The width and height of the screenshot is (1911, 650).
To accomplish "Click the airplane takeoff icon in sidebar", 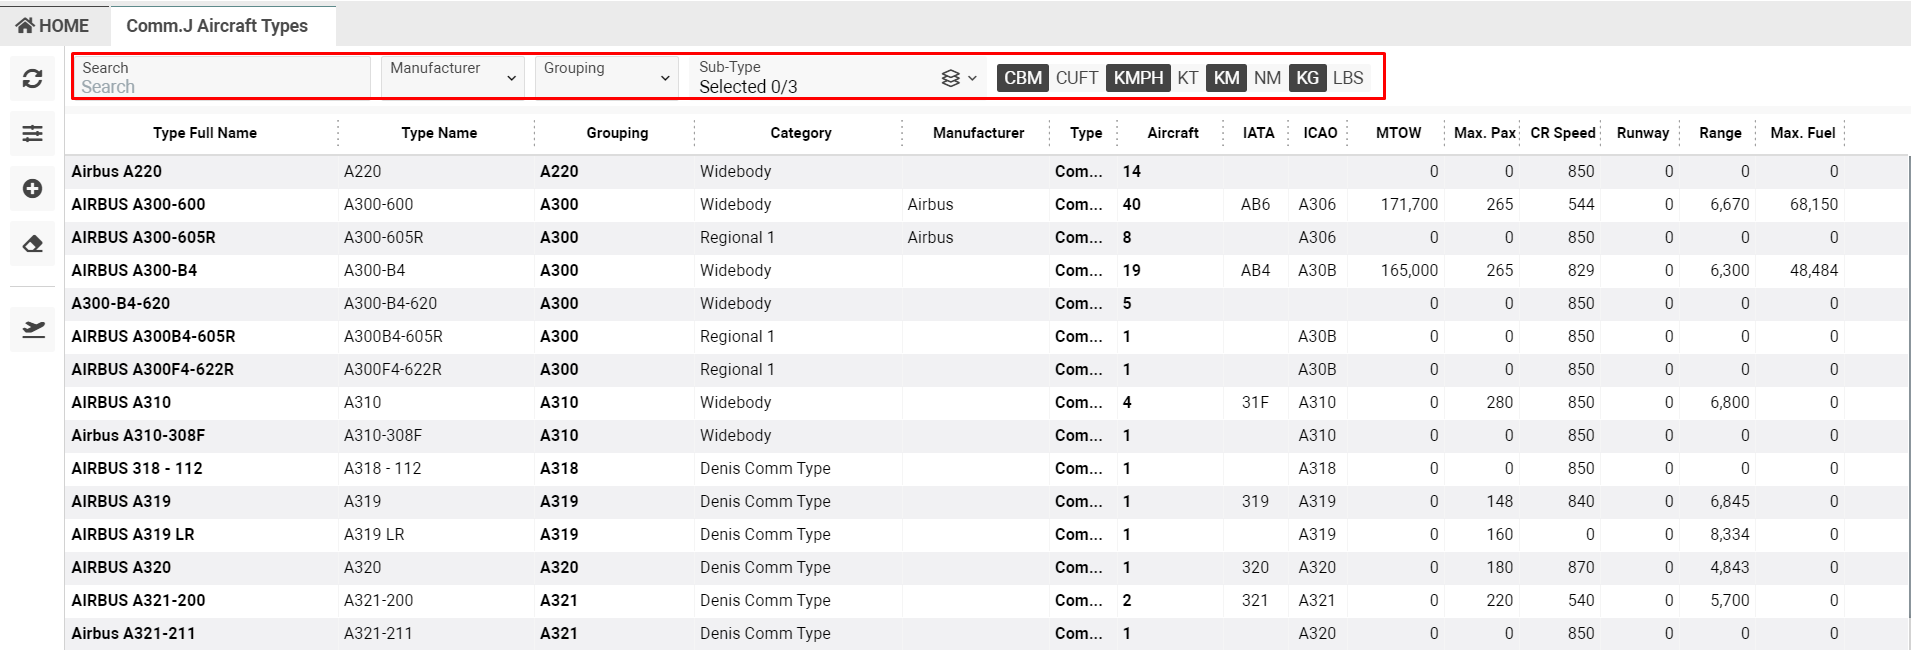I will [32, 329].
